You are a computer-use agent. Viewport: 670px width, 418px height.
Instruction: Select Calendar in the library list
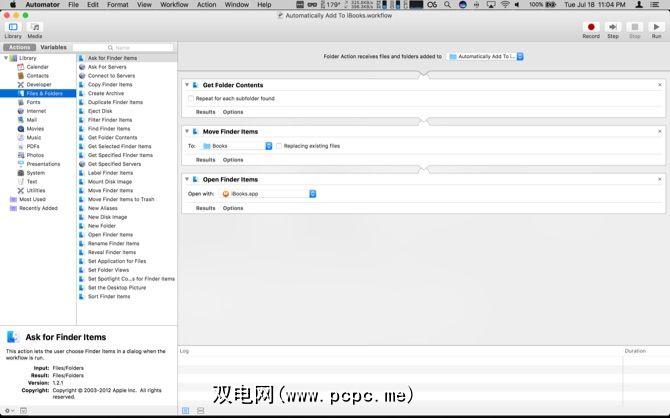[38, 67]
